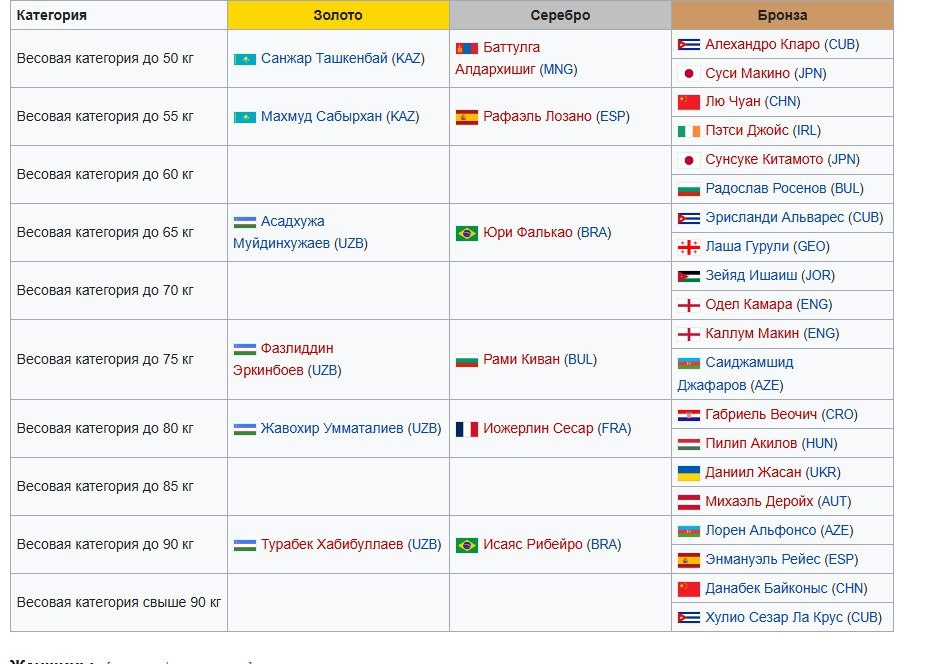This screenshot has height=664, width=941.
Task: Click CRO country code link
Action: 840,414
